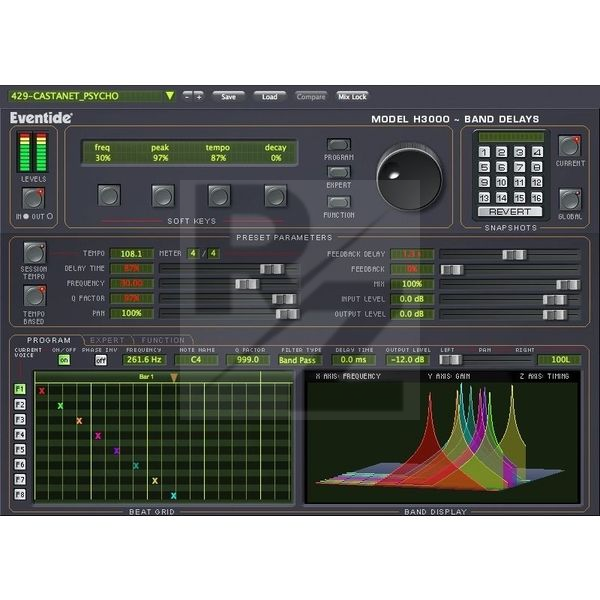Click the Compare button

pos(311,96)
